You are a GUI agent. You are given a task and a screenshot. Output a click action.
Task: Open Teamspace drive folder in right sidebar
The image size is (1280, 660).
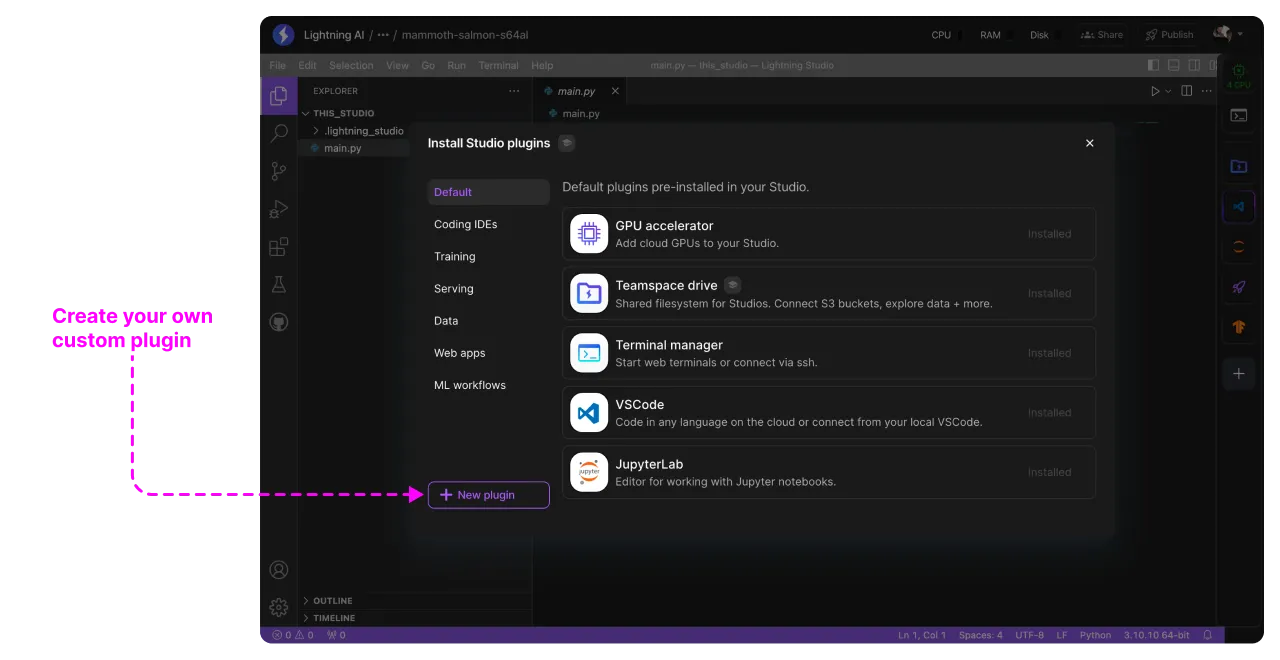(1239, 166)
